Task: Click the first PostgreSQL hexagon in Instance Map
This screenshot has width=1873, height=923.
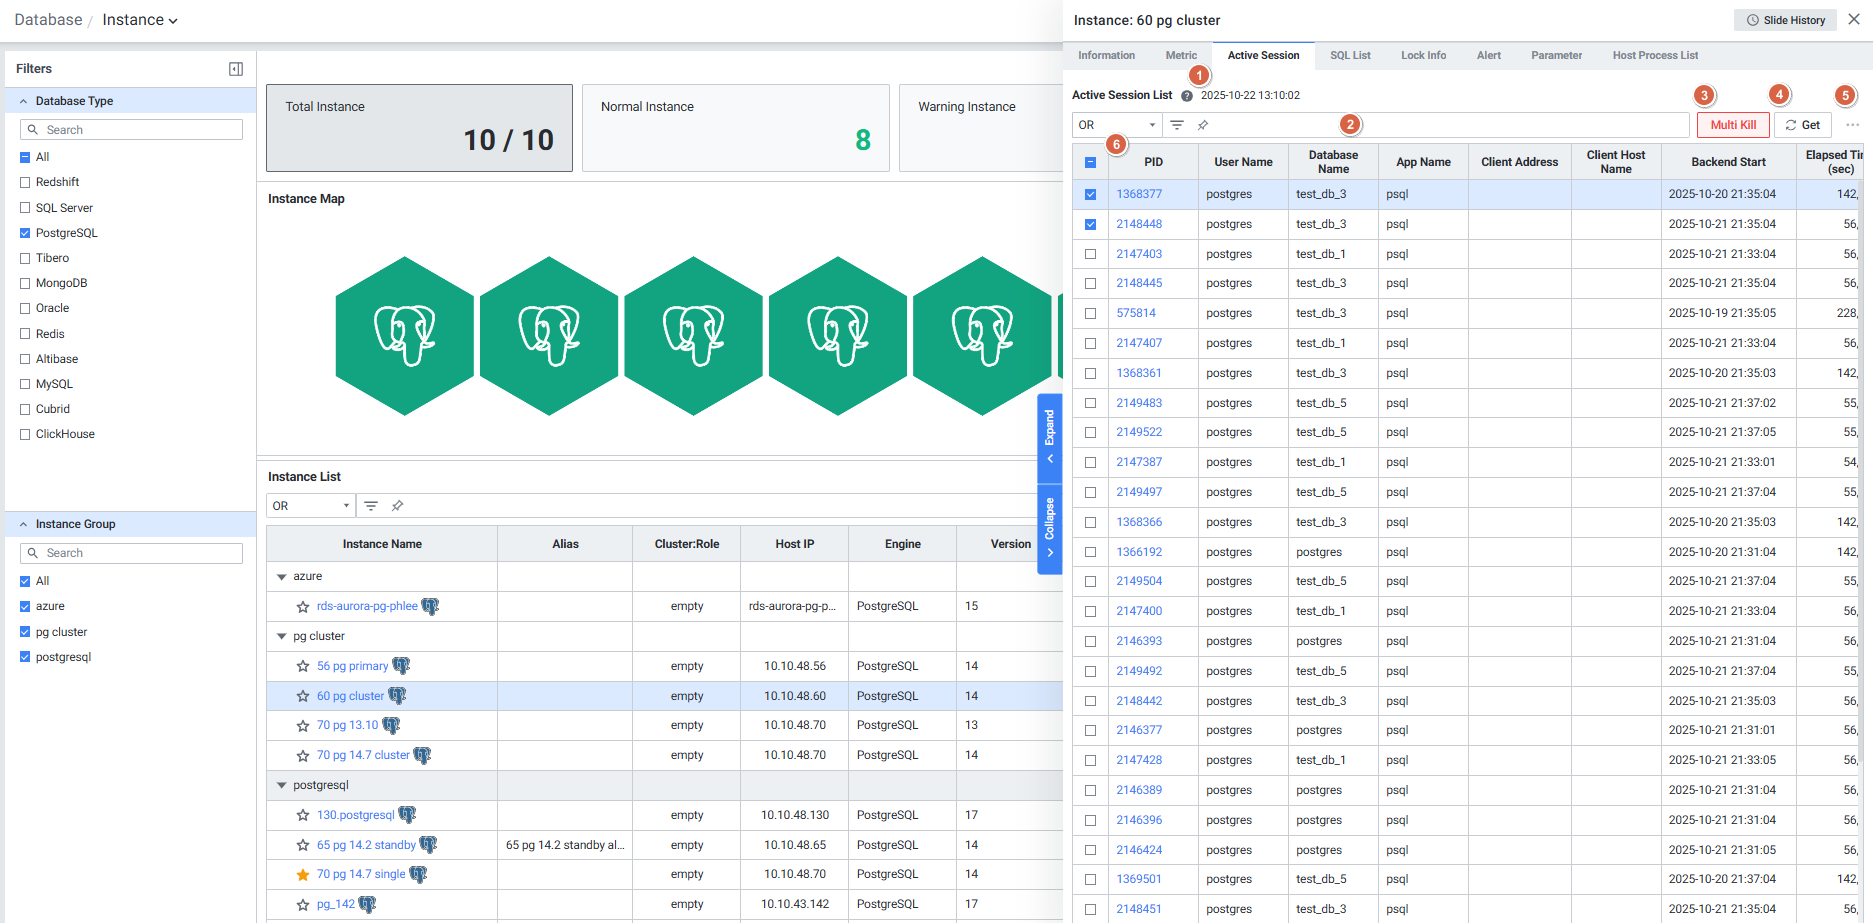Action: (x=404, y=336)
